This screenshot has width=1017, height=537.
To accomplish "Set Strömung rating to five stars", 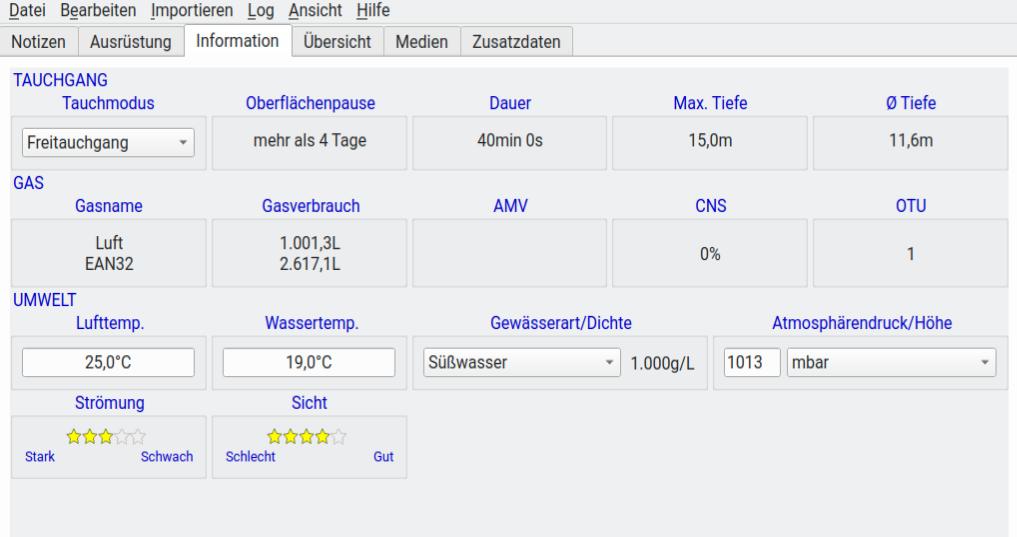I will 138,436.
